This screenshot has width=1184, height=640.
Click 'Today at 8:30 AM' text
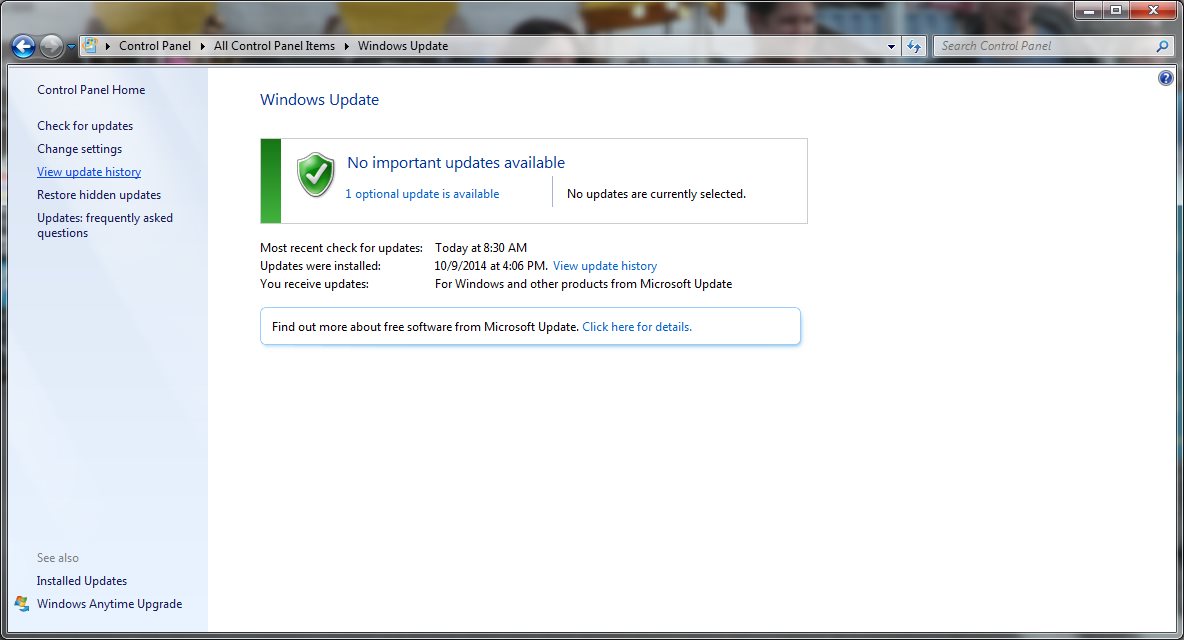point(481,248)
